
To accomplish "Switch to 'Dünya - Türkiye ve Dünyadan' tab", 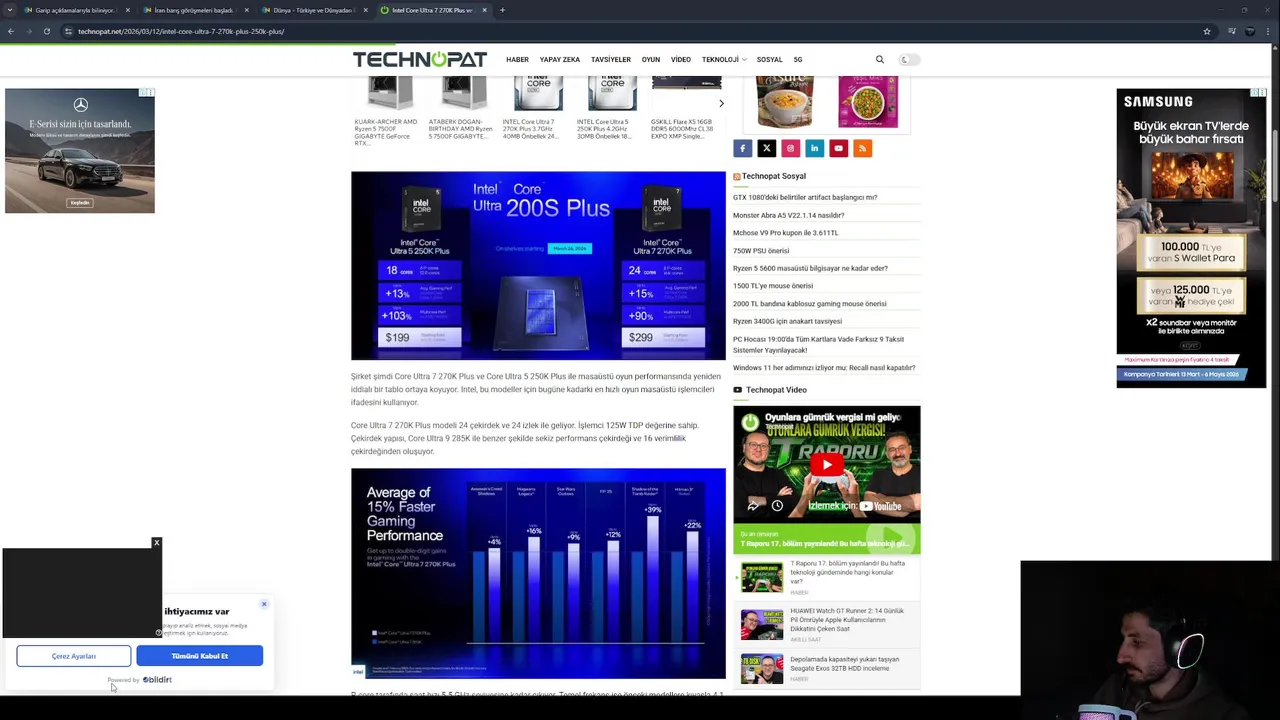I will coord(312,10).
